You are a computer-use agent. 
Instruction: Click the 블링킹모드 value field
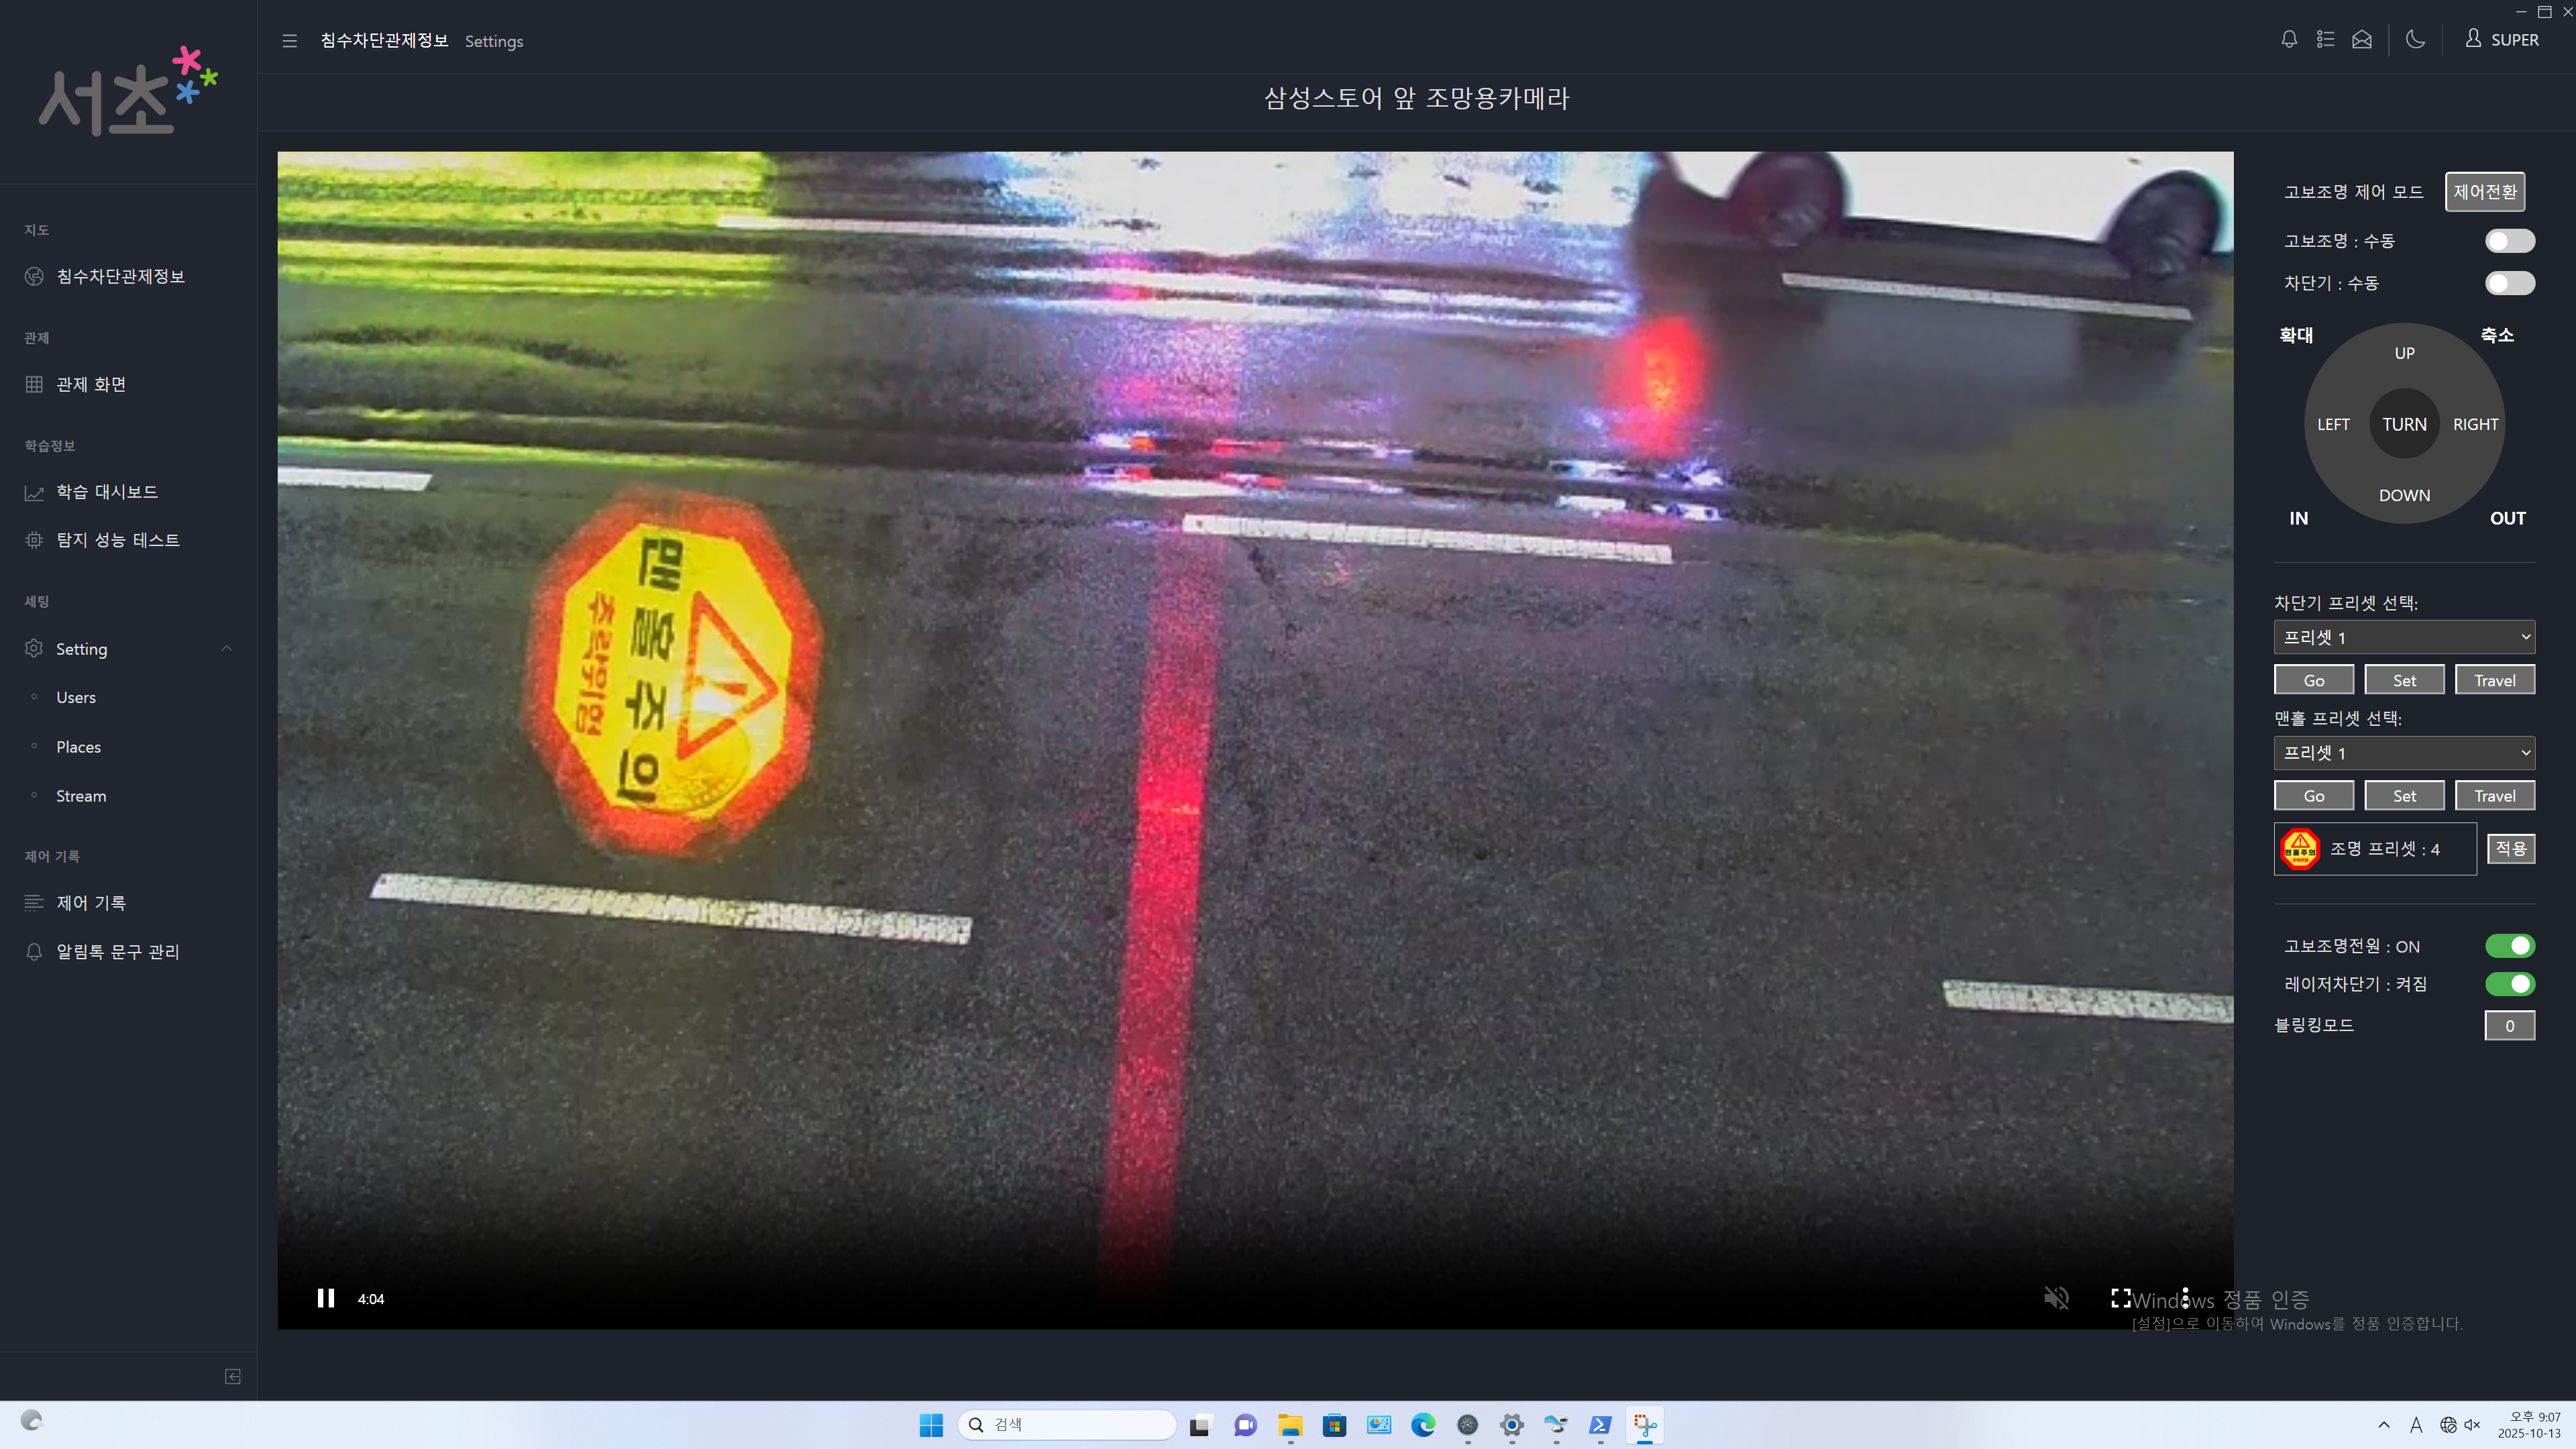tap(2509, 1026)
